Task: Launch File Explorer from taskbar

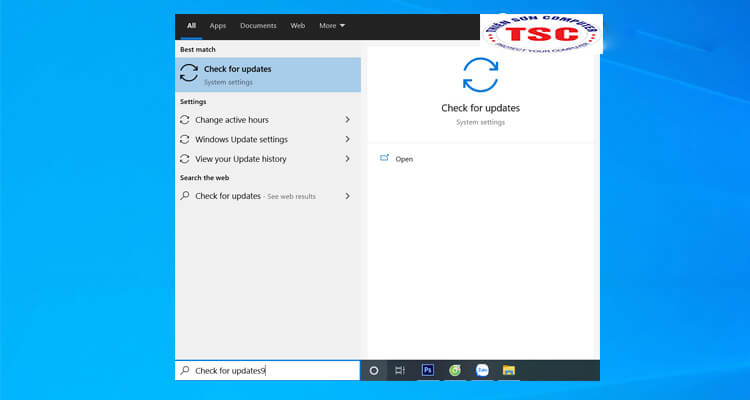Action: coord(508,370)
